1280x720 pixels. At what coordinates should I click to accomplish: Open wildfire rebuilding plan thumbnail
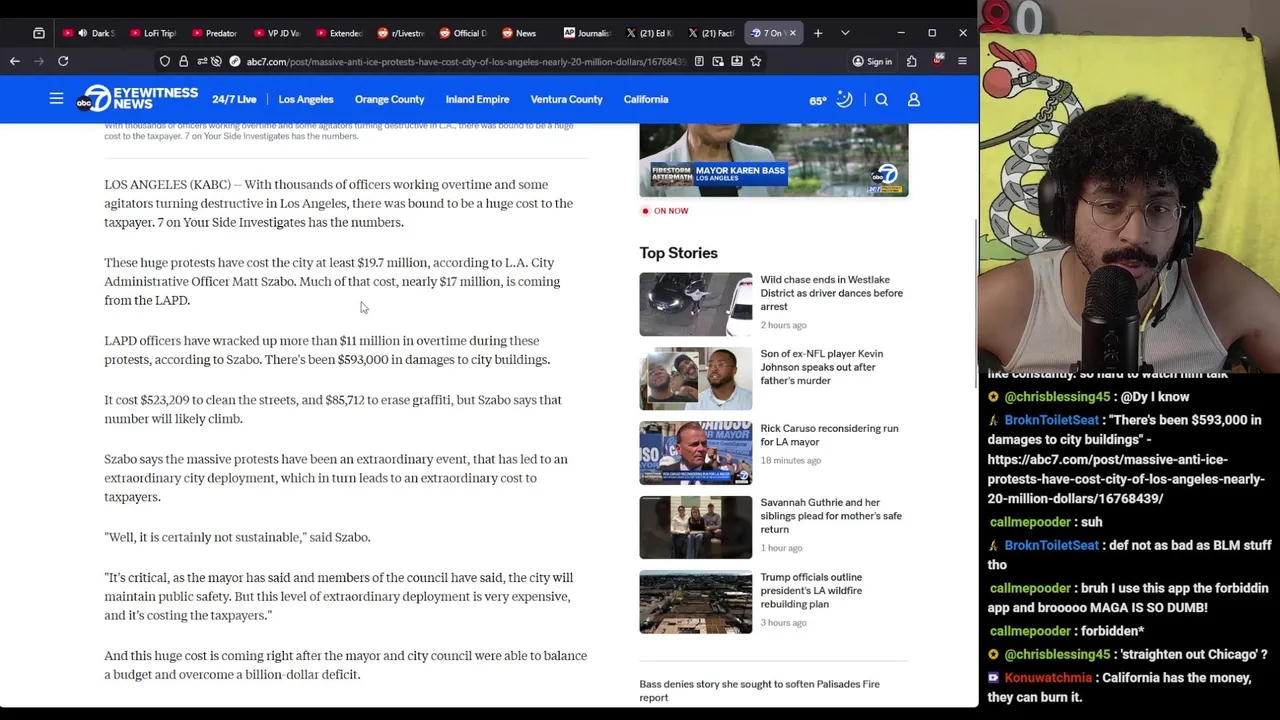coord(696,602)
